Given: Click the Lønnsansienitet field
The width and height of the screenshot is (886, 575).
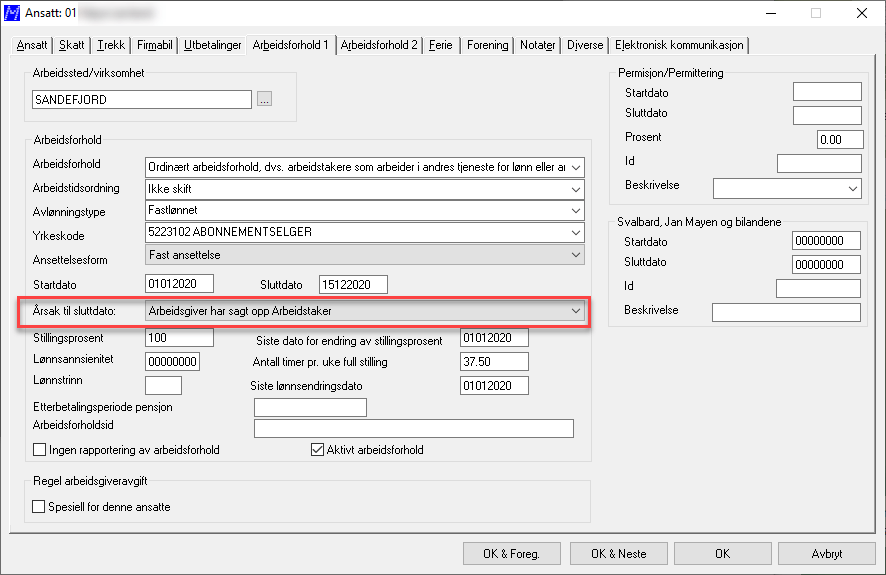Looking at the screenshot, I should point(172,361).
